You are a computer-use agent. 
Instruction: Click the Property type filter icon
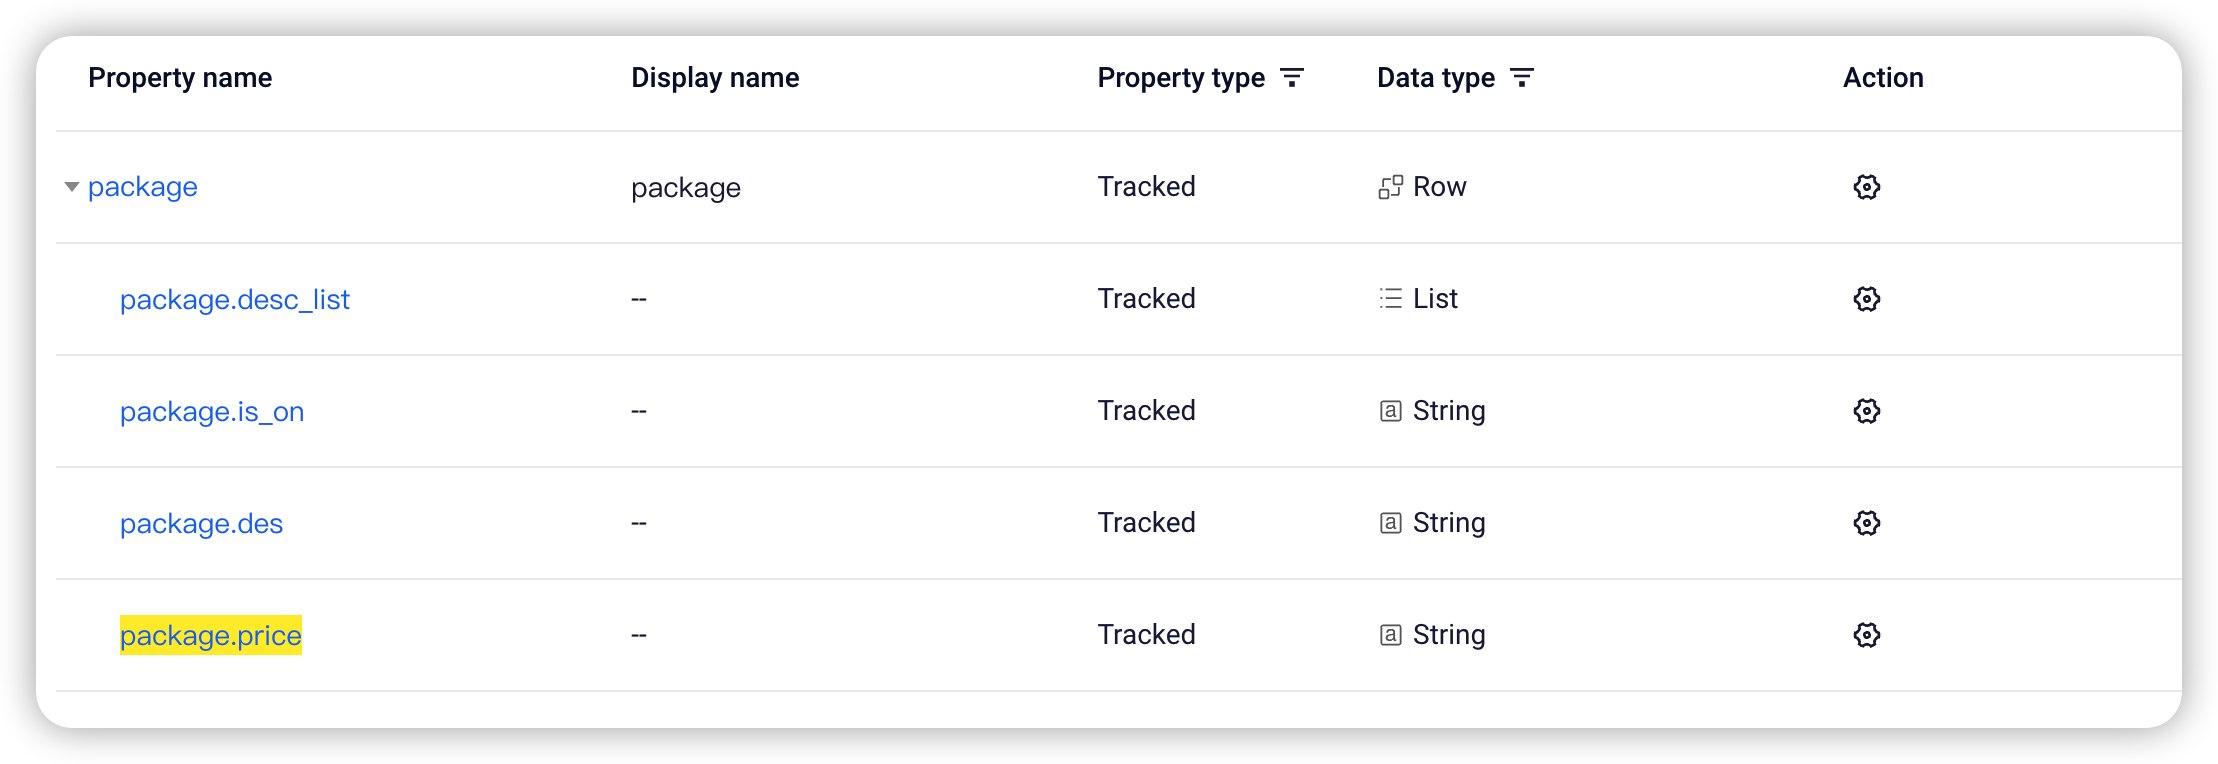click(x=1292, y=78)
